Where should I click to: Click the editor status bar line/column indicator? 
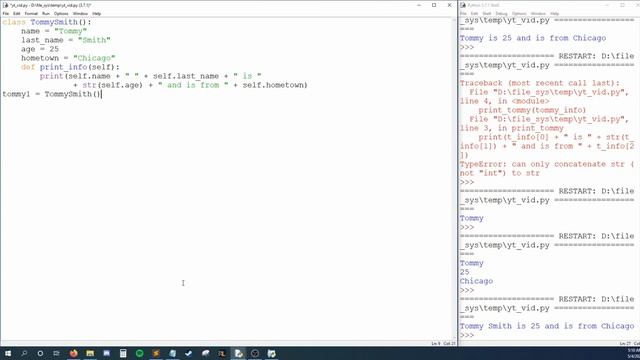coord(443,343)
